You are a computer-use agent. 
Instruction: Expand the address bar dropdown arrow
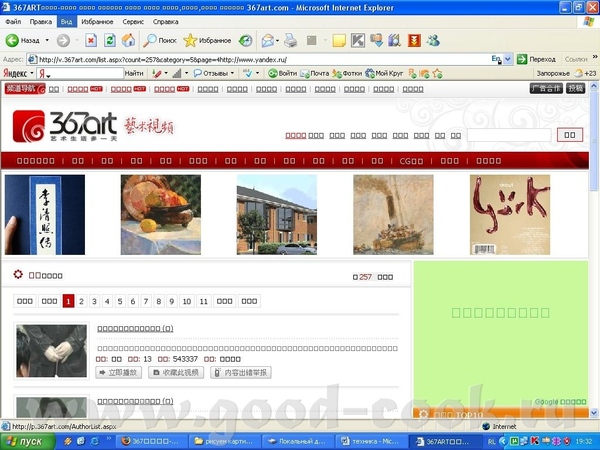508,59
